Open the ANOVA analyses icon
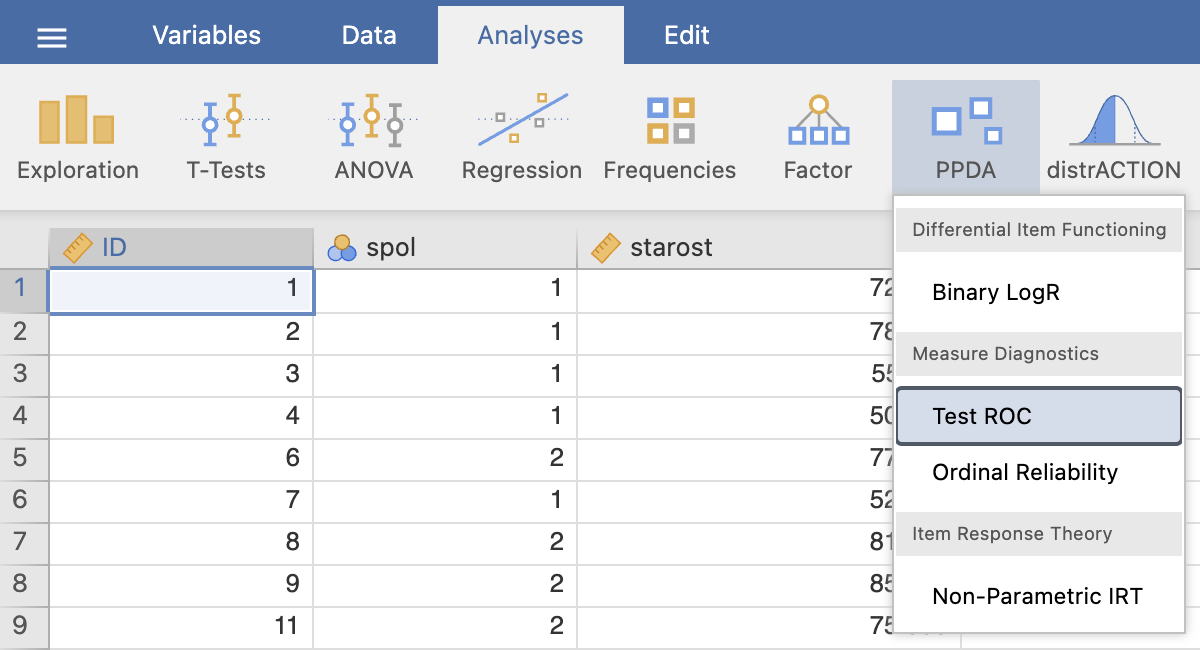The width and height of the screenshot is (1200, 650). point(373,139)
